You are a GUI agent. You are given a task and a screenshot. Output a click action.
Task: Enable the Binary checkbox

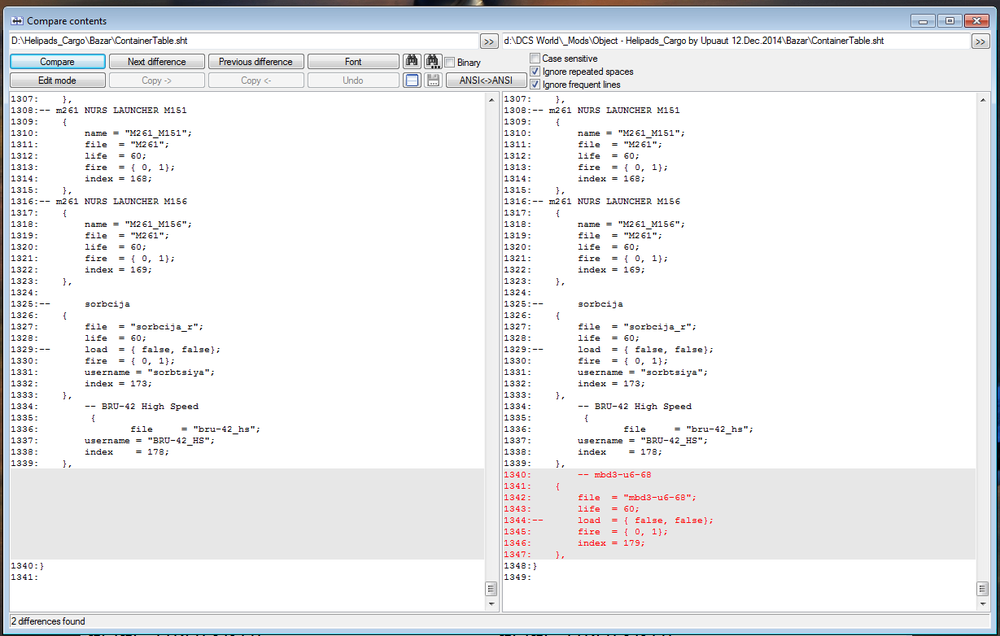(x=450, y=63)
